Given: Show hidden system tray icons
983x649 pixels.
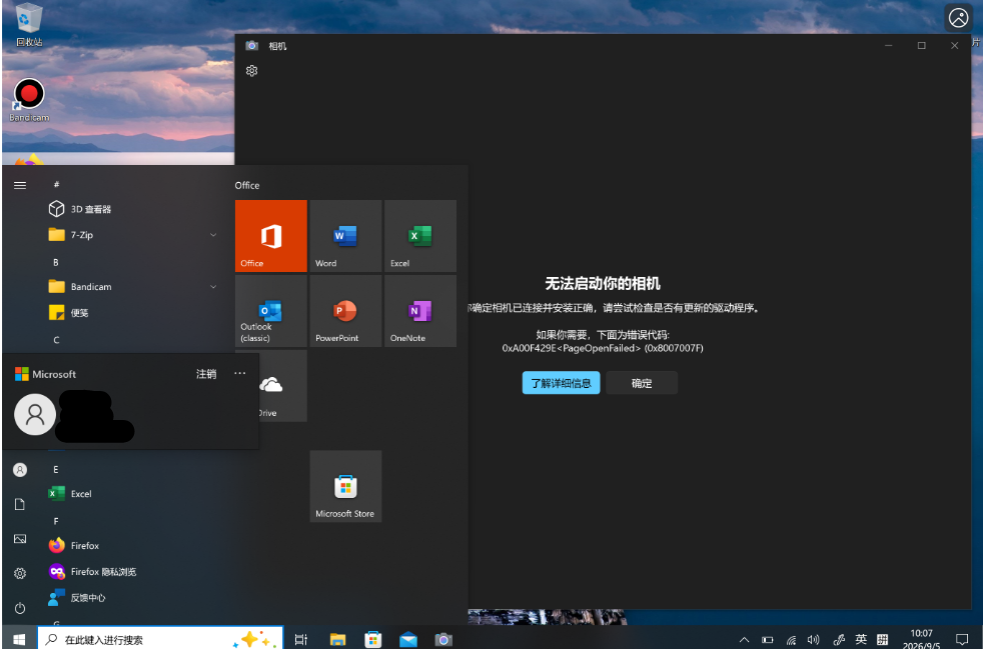Looking at the screenshot, I should (x=744, y=640).
